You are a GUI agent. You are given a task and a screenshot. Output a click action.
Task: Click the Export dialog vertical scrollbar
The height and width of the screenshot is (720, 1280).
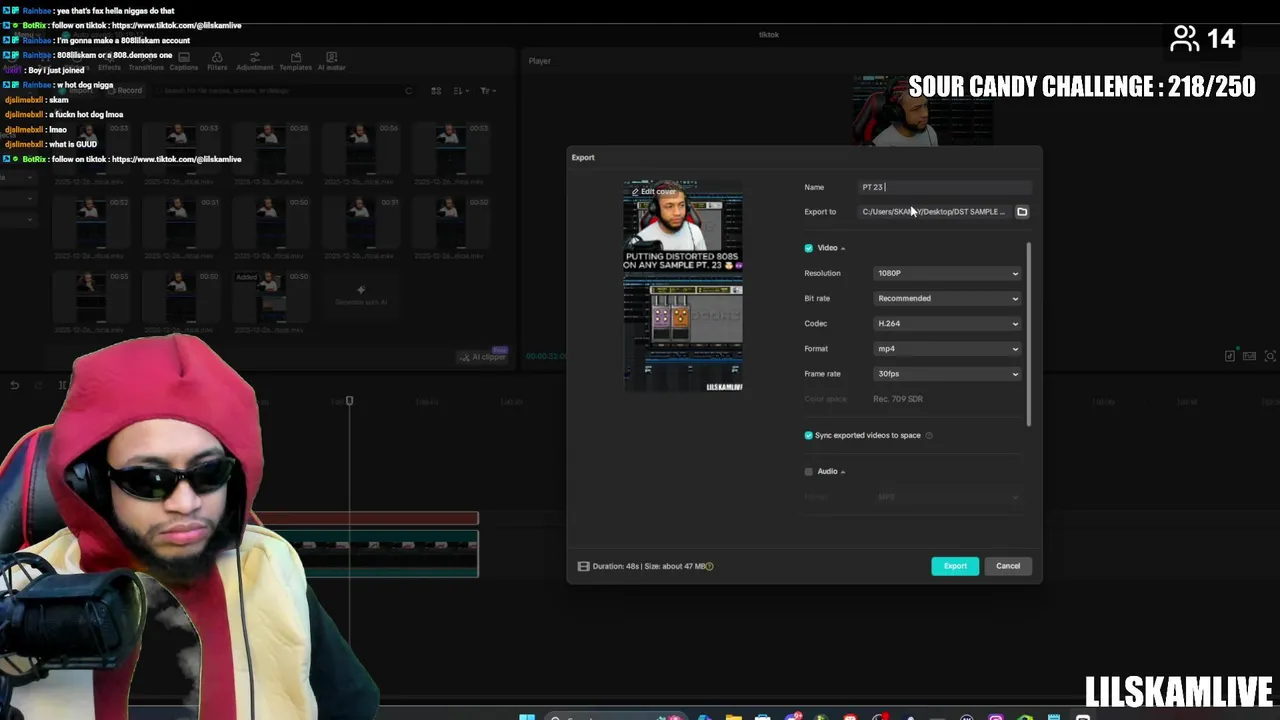click(x=1028, y=333)
